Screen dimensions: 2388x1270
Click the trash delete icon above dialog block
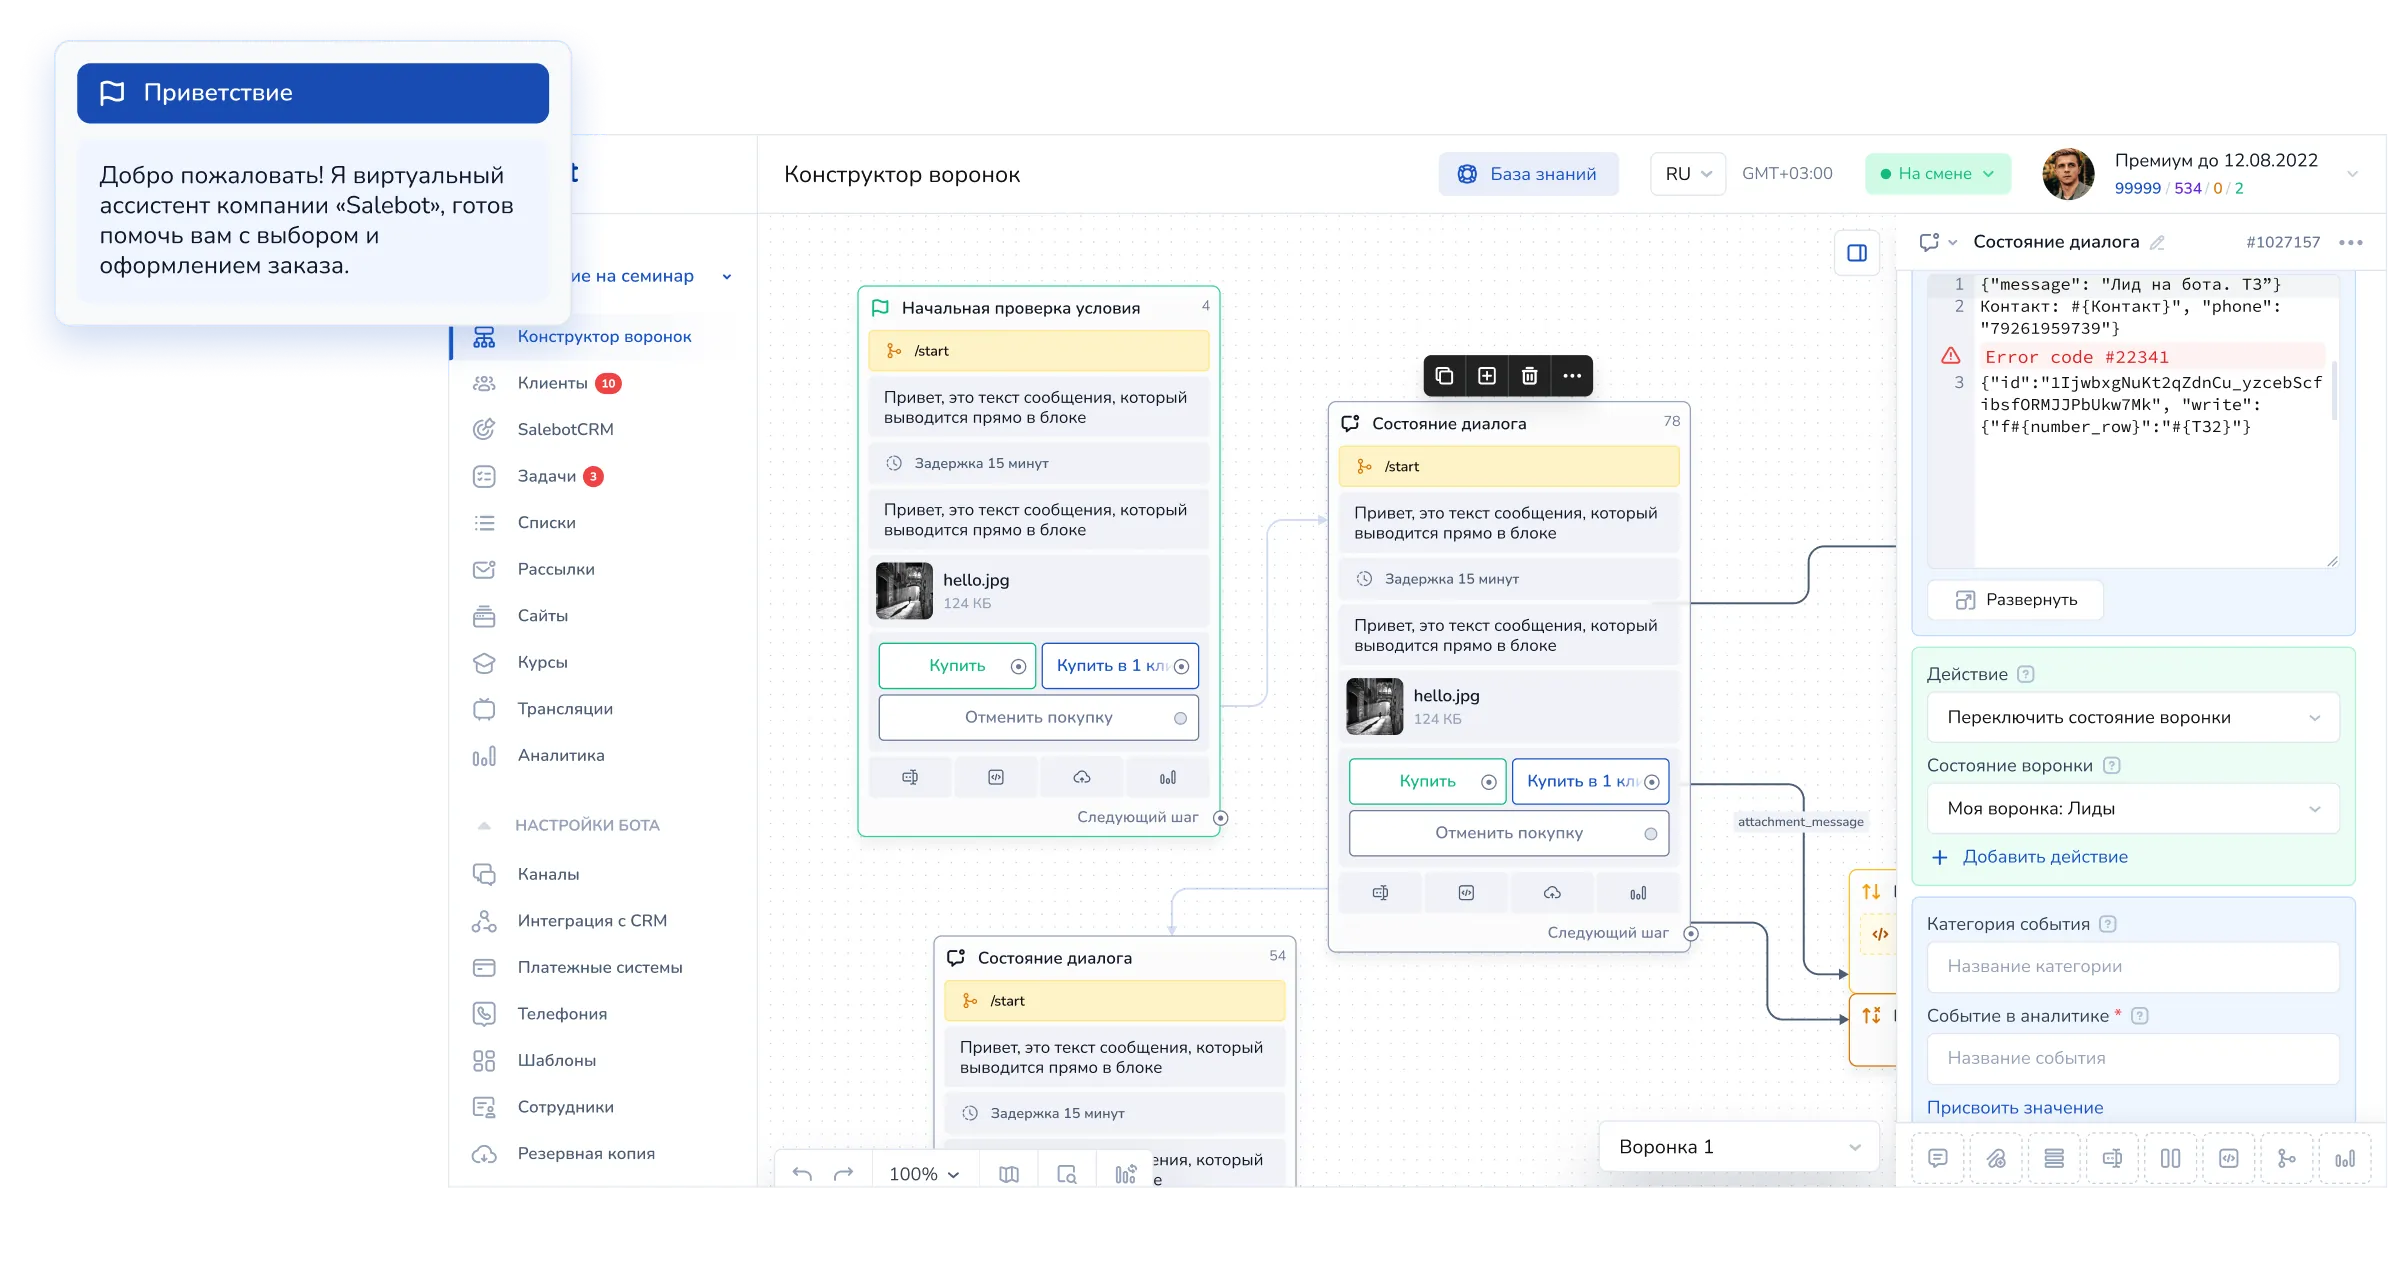(x=1529, y=376)
